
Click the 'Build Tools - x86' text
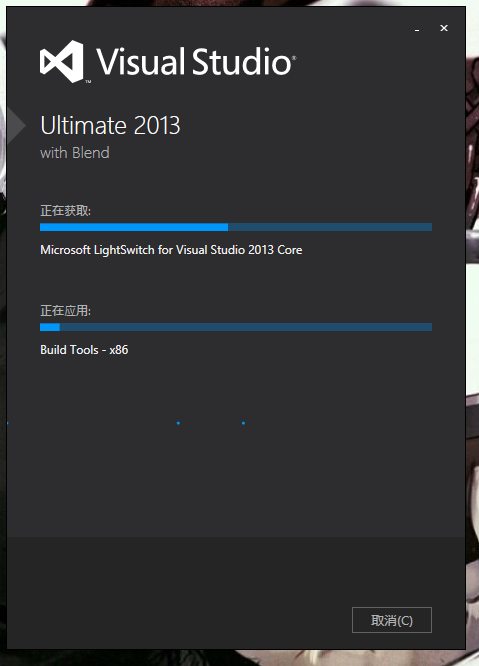click(84, 350)
